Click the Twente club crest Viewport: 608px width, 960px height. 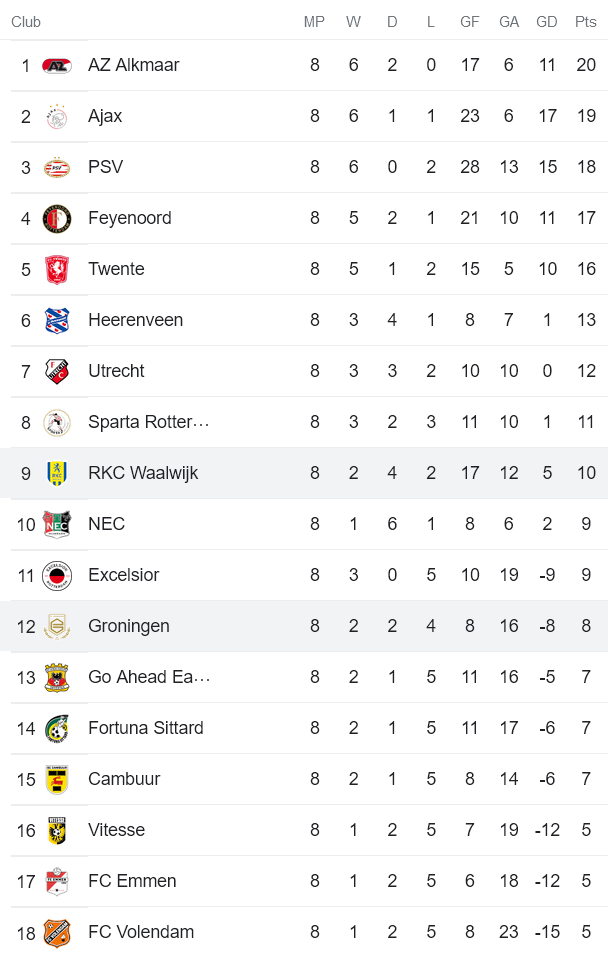point(57,270)
